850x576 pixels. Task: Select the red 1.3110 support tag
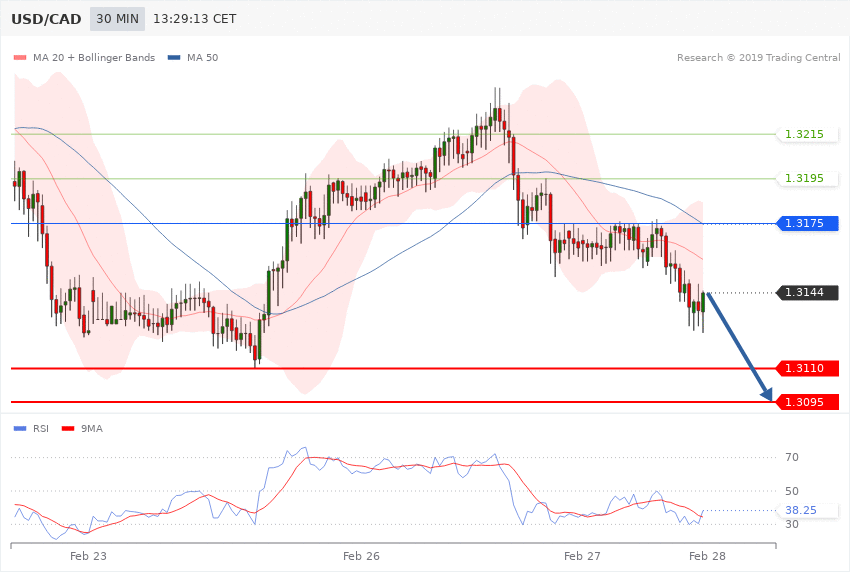point(808,368)
